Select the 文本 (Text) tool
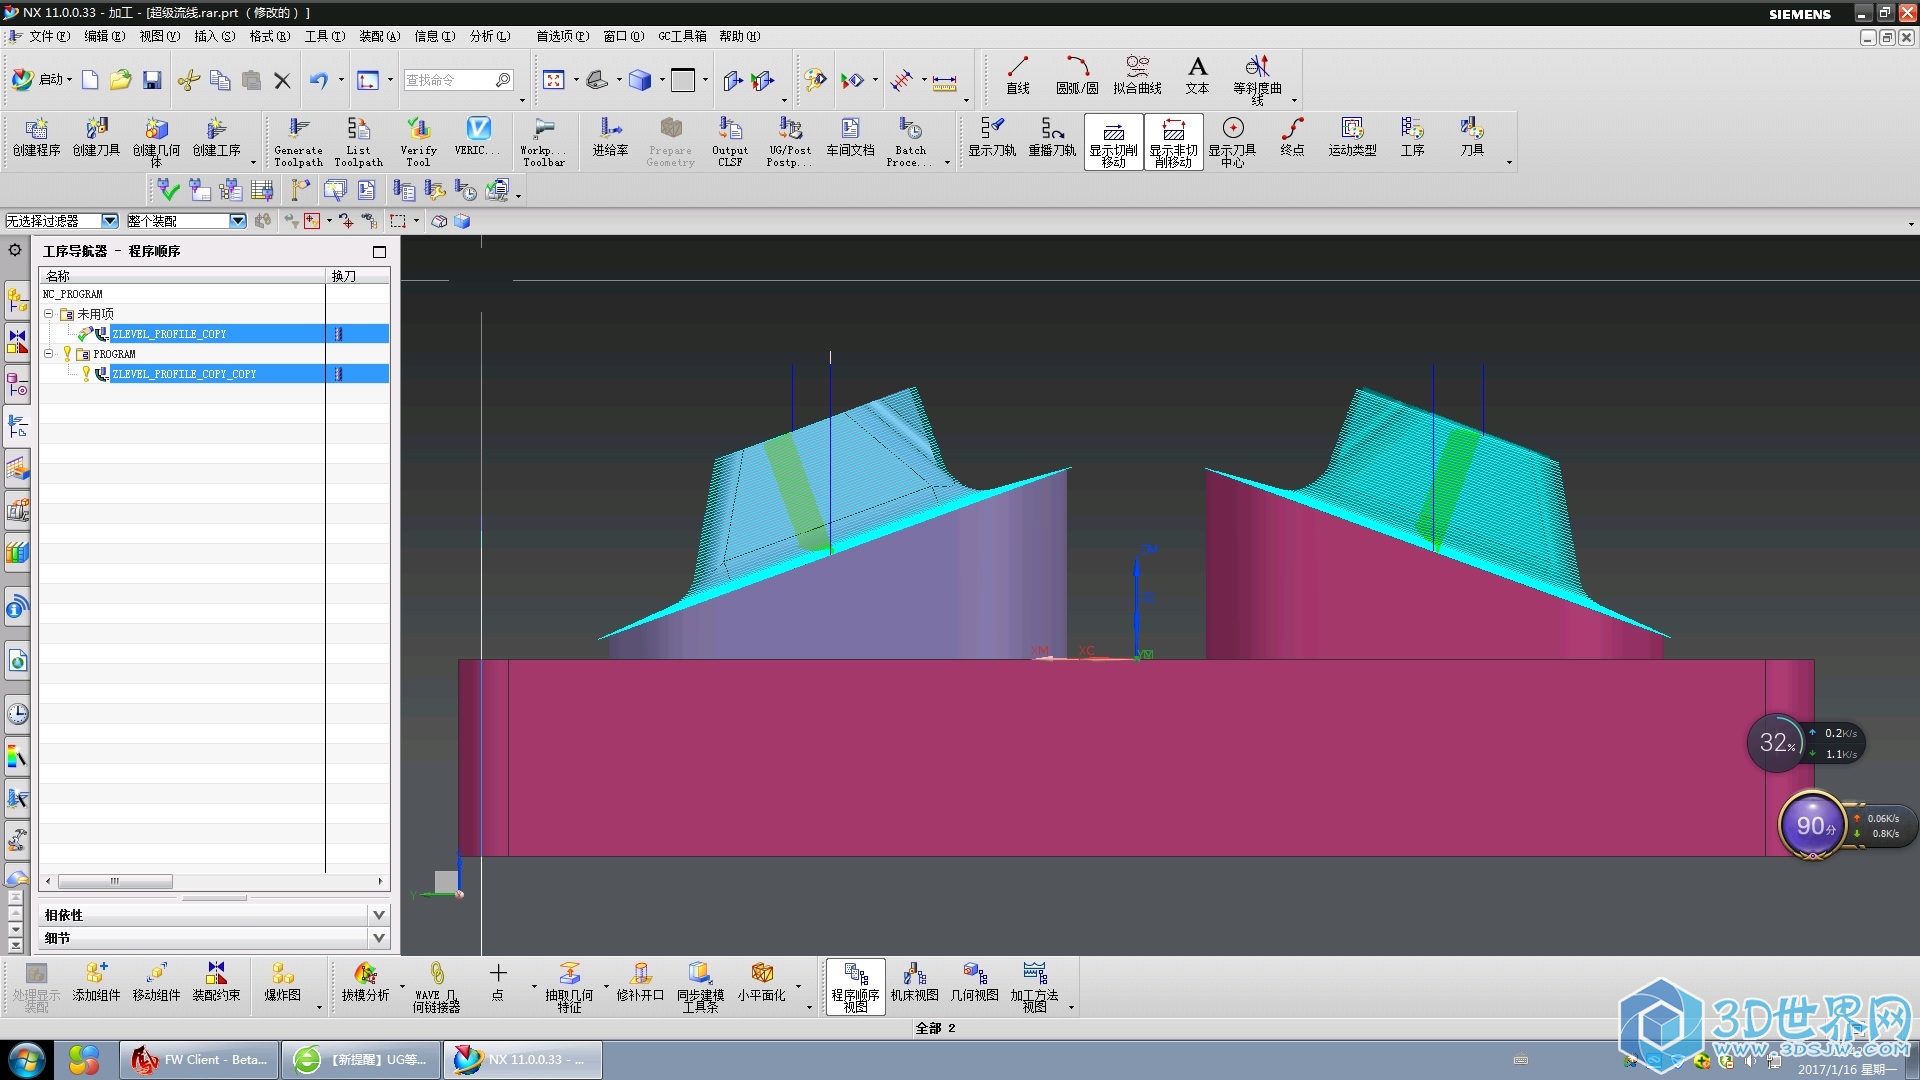The width and height of the screenshot is (1920, 1080). coord(1197,76)
